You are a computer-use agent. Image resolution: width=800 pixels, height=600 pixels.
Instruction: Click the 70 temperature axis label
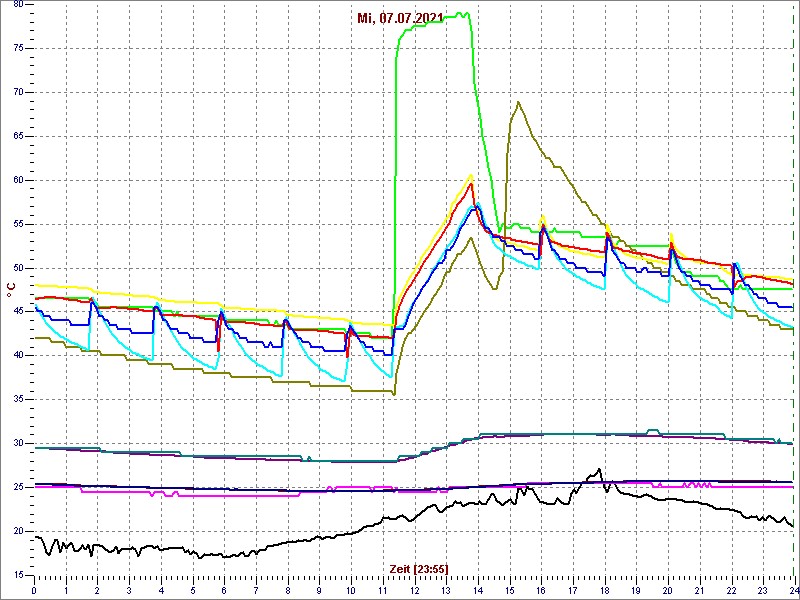tap(18, 92)
